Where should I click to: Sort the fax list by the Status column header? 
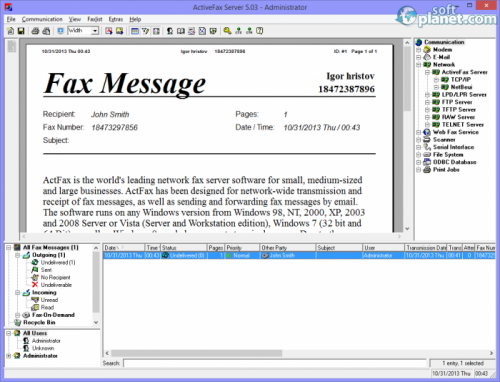184,248
